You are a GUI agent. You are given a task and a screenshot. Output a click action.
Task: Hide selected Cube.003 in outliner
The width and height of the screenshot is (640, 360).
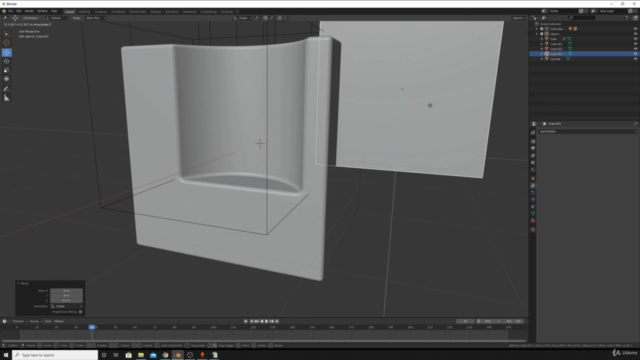pyautogui.click(x=635, y=54)
